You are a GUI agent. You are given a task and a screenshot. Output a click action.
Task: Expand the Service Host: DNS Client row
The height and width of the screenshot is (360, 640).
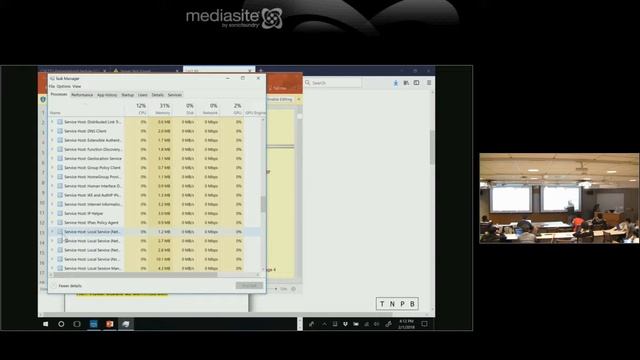click(x=52, y=131)
